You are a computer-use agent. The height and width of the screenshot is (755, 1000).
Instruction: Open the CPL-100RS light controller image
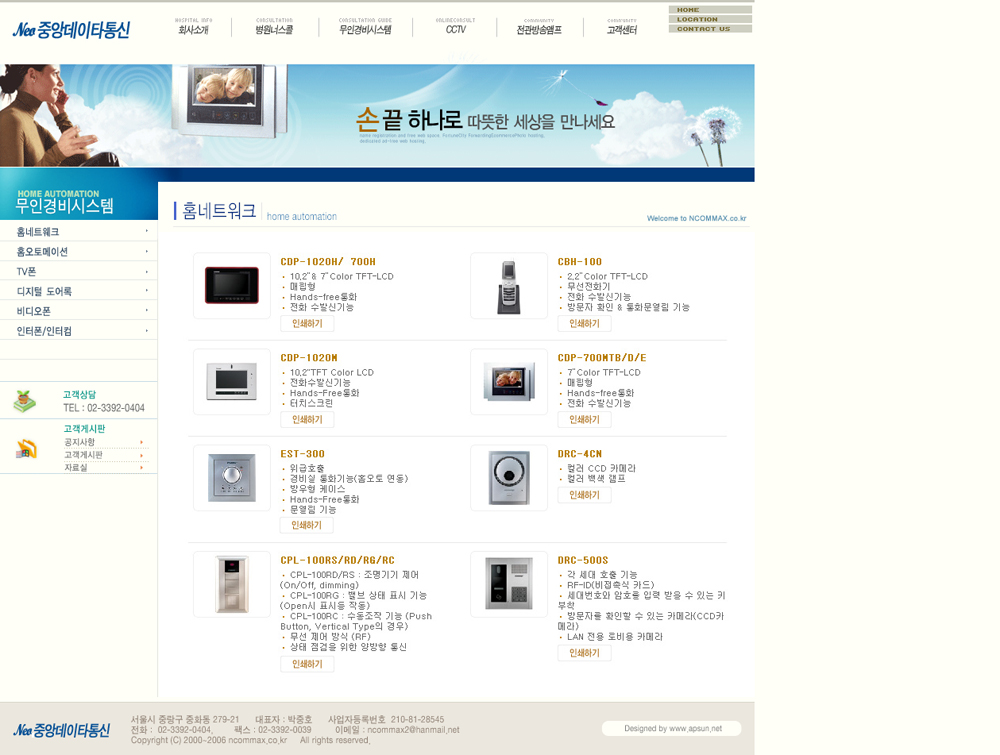pos(232,584)
